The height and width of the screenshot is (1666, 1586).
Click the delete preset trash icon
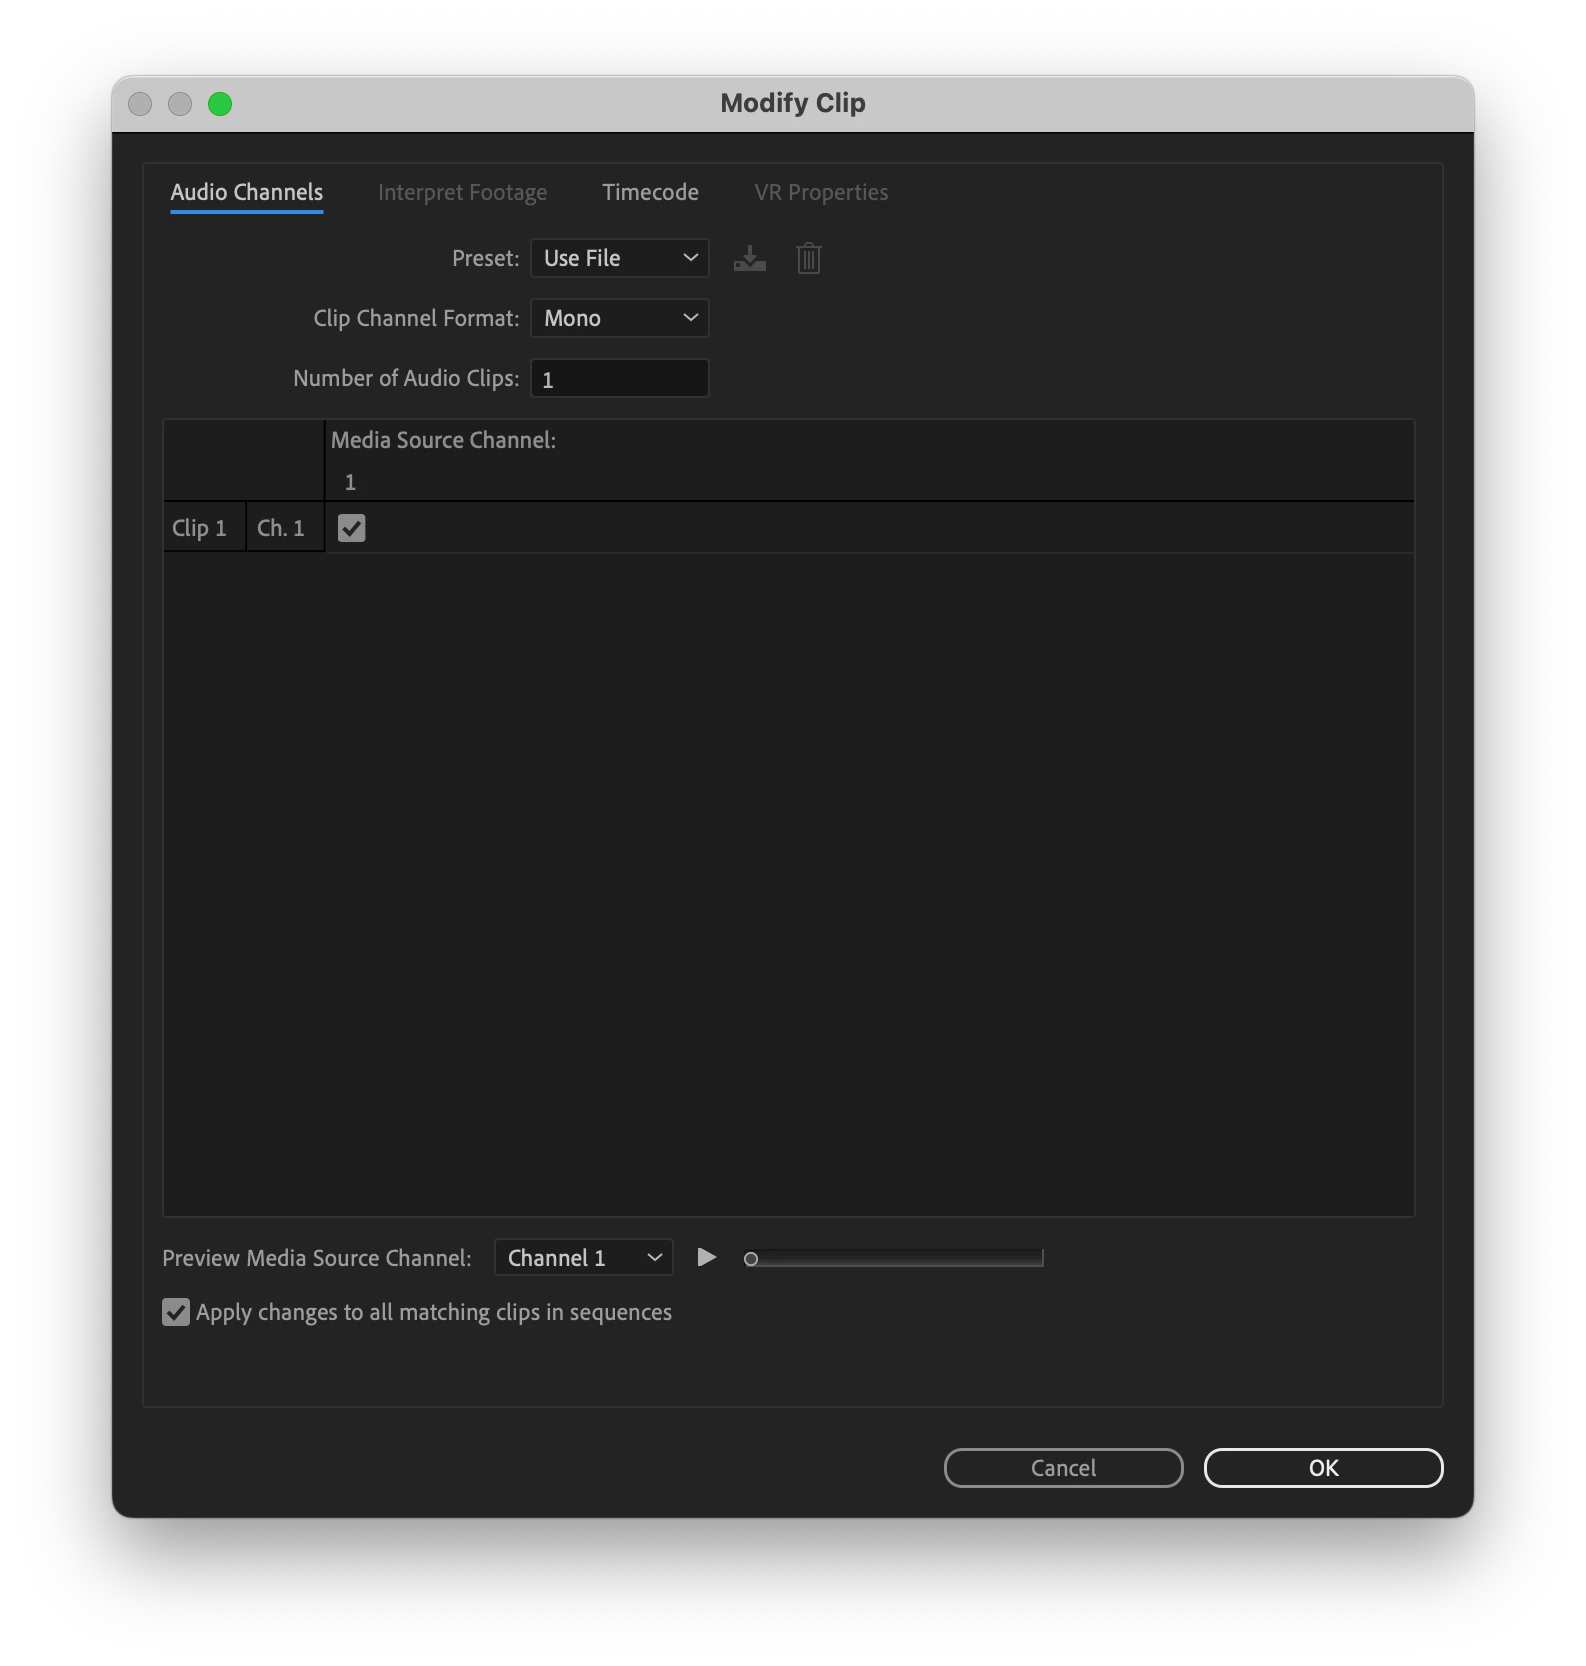(x=809, y=259)
